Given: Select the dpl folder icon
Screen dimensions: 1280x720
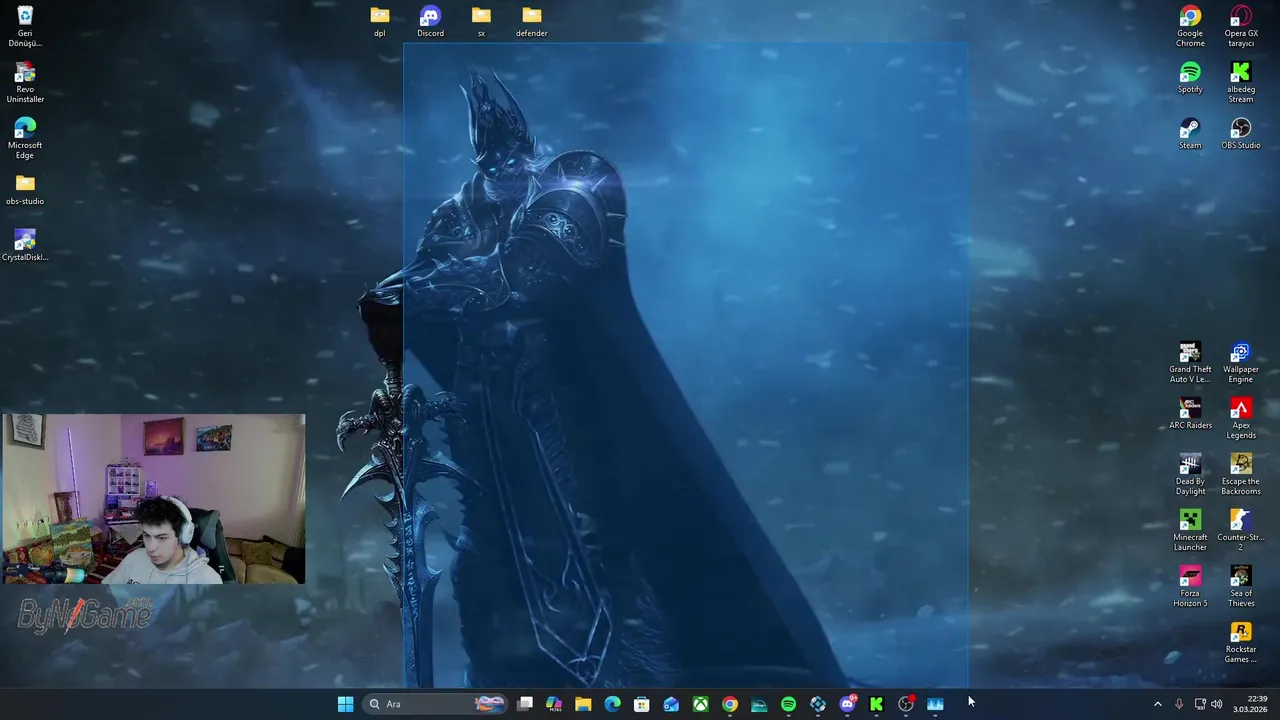Looking at the screenshot, I should tap(380, 21).
